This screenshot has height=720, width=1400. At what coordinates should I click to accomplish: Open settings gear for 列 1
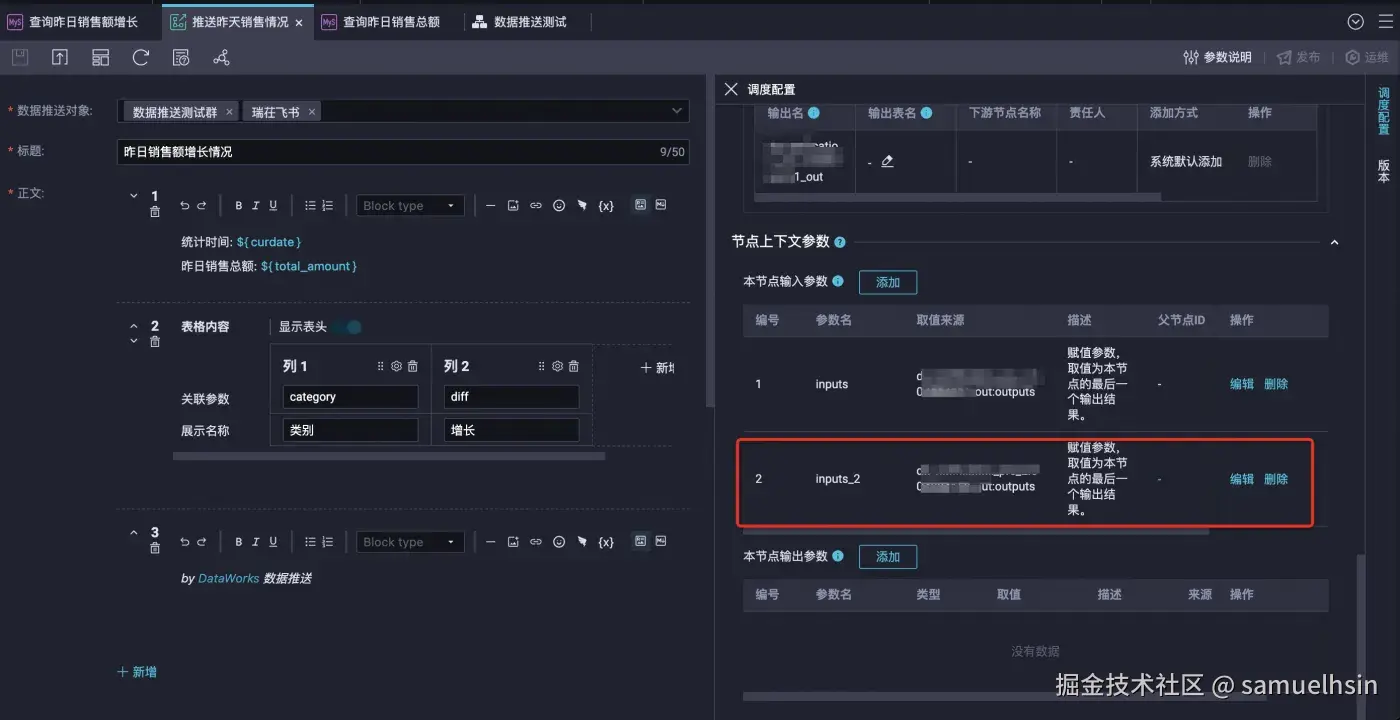pyautogui.click(x=396, y=367)
